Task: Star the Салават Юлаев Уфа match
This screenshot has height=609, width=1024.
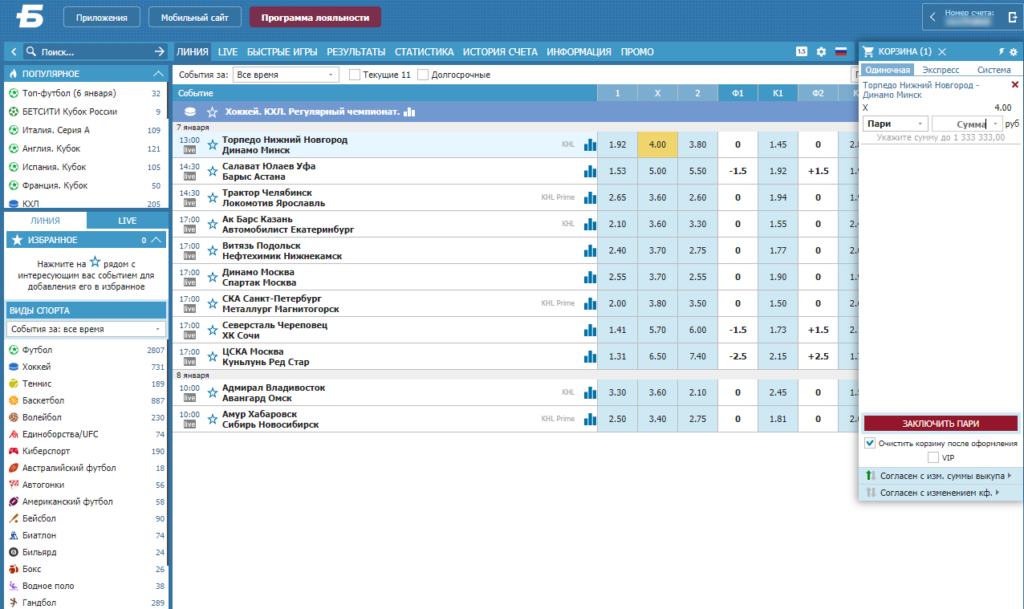Action: pos(212,171)
